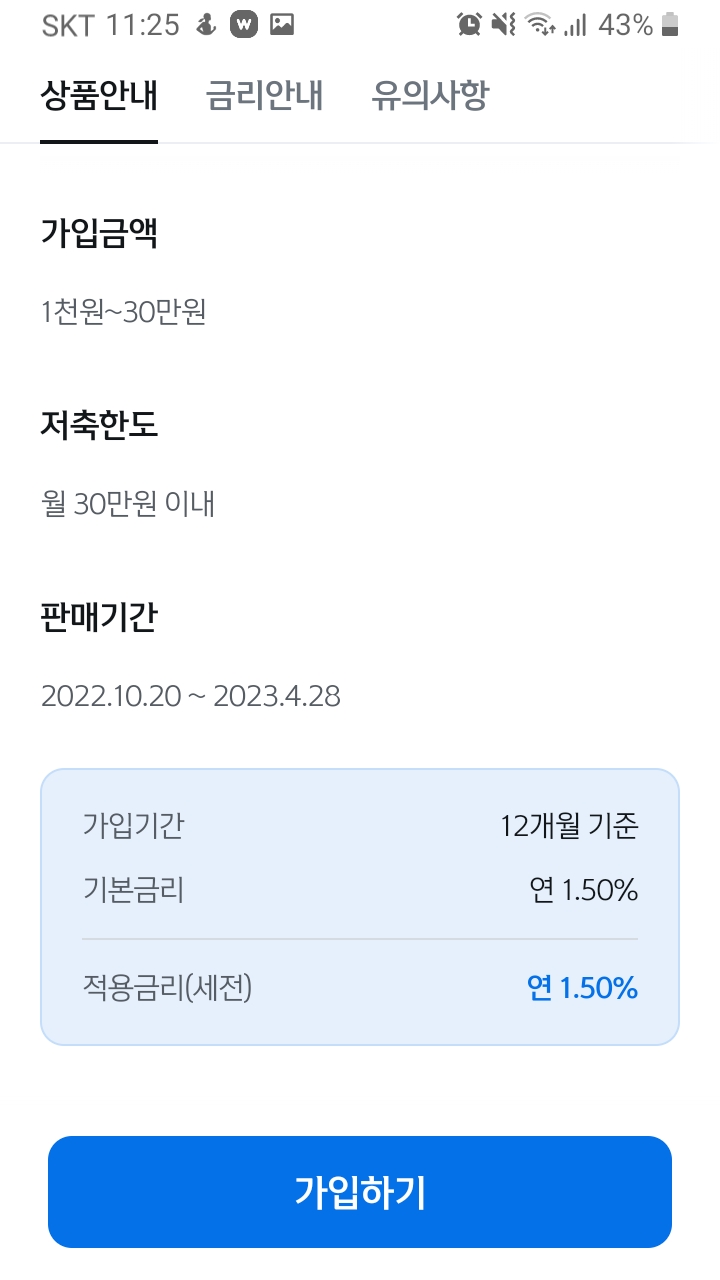
Task: Tap the mobile signal bars icon
Action: tap(575, 25)
